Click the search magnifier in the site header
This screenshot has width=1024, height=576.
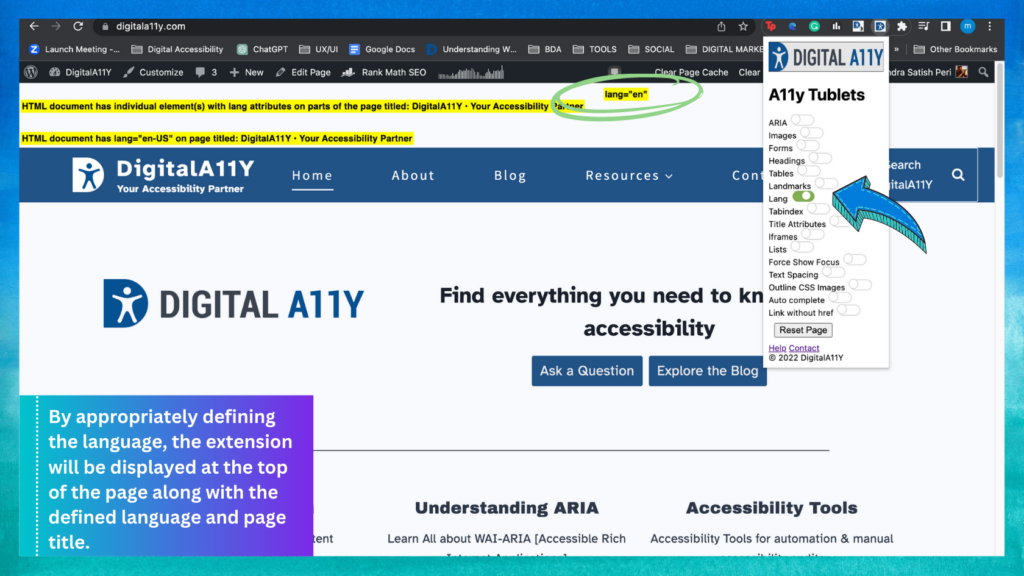tap(958, 175)
